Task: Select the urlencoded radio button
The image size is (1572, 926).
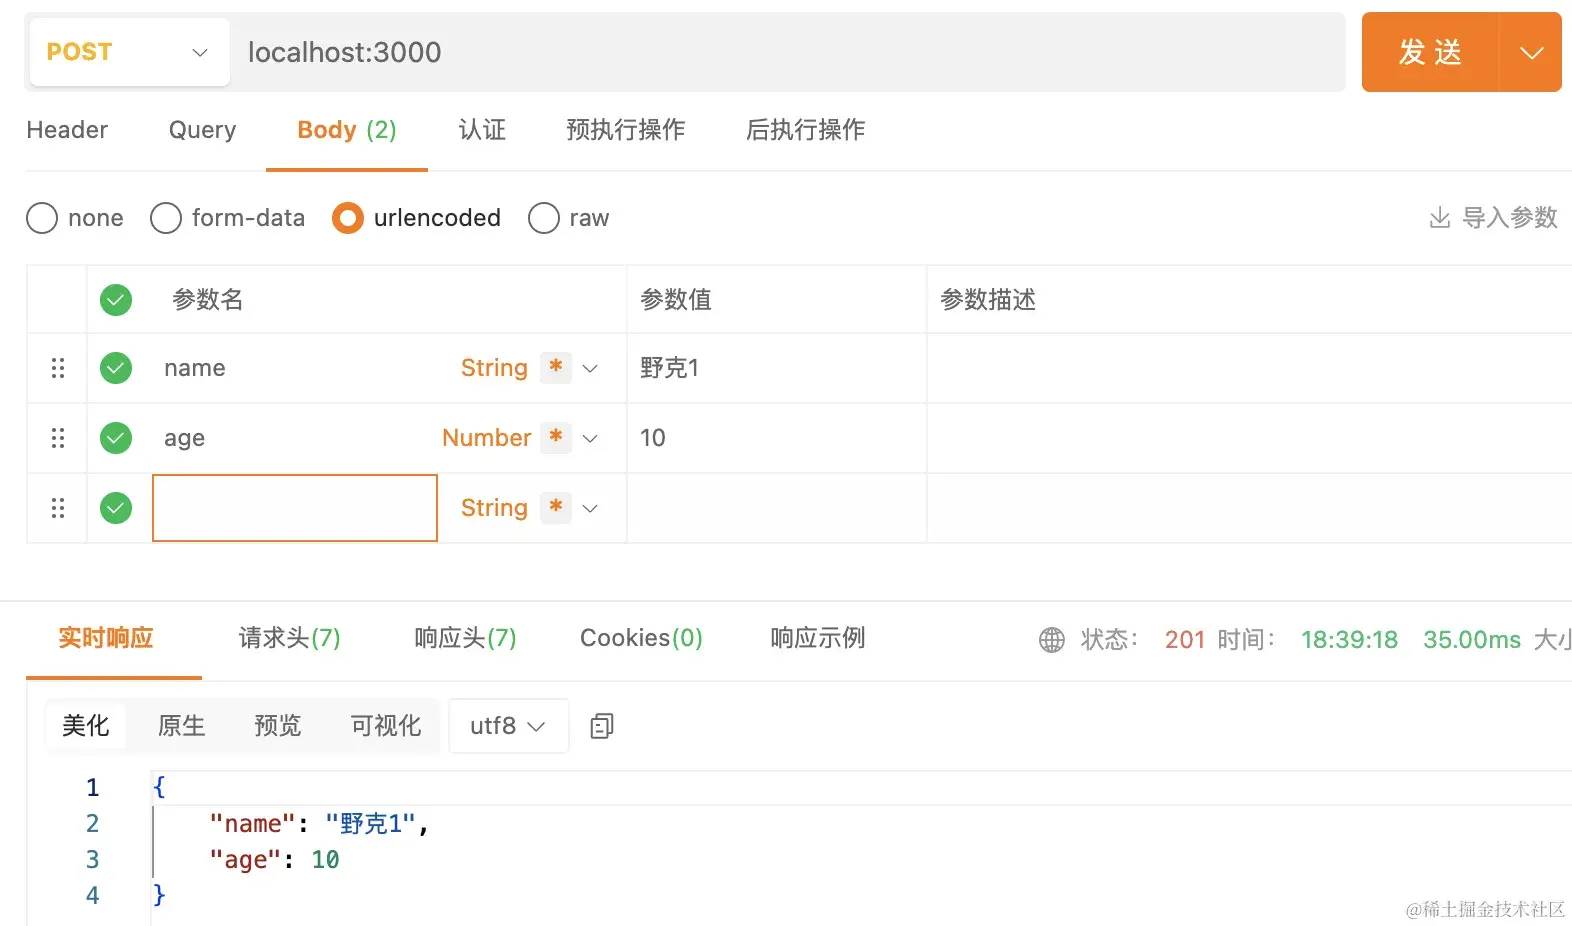Action: [x=348, y=218]
